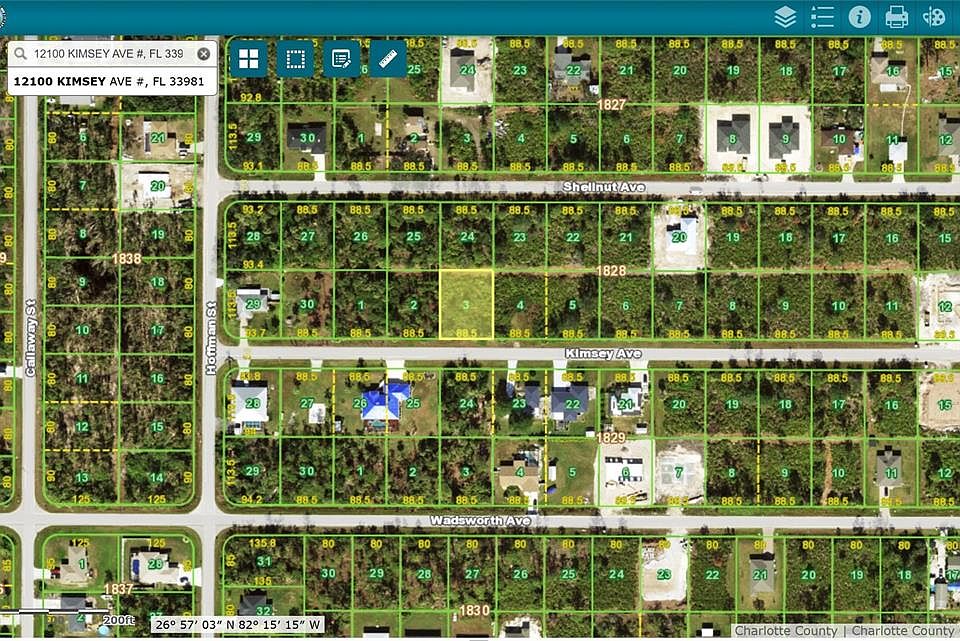Click the blue-roofed house on lot 26

click(384, 401)
